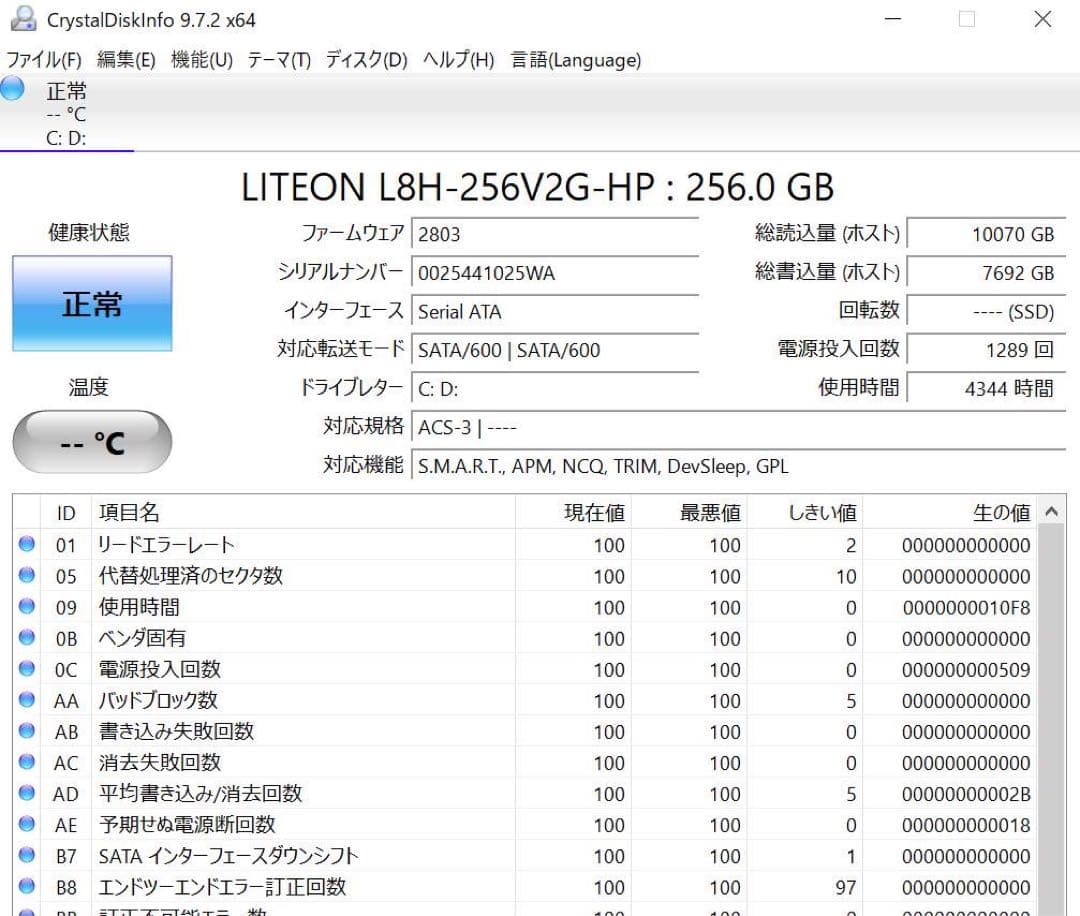This screenshot has height=916, width=1080.
Task: Click the indicator beside 消去失敗回数
Action: (x=28, y=762)
